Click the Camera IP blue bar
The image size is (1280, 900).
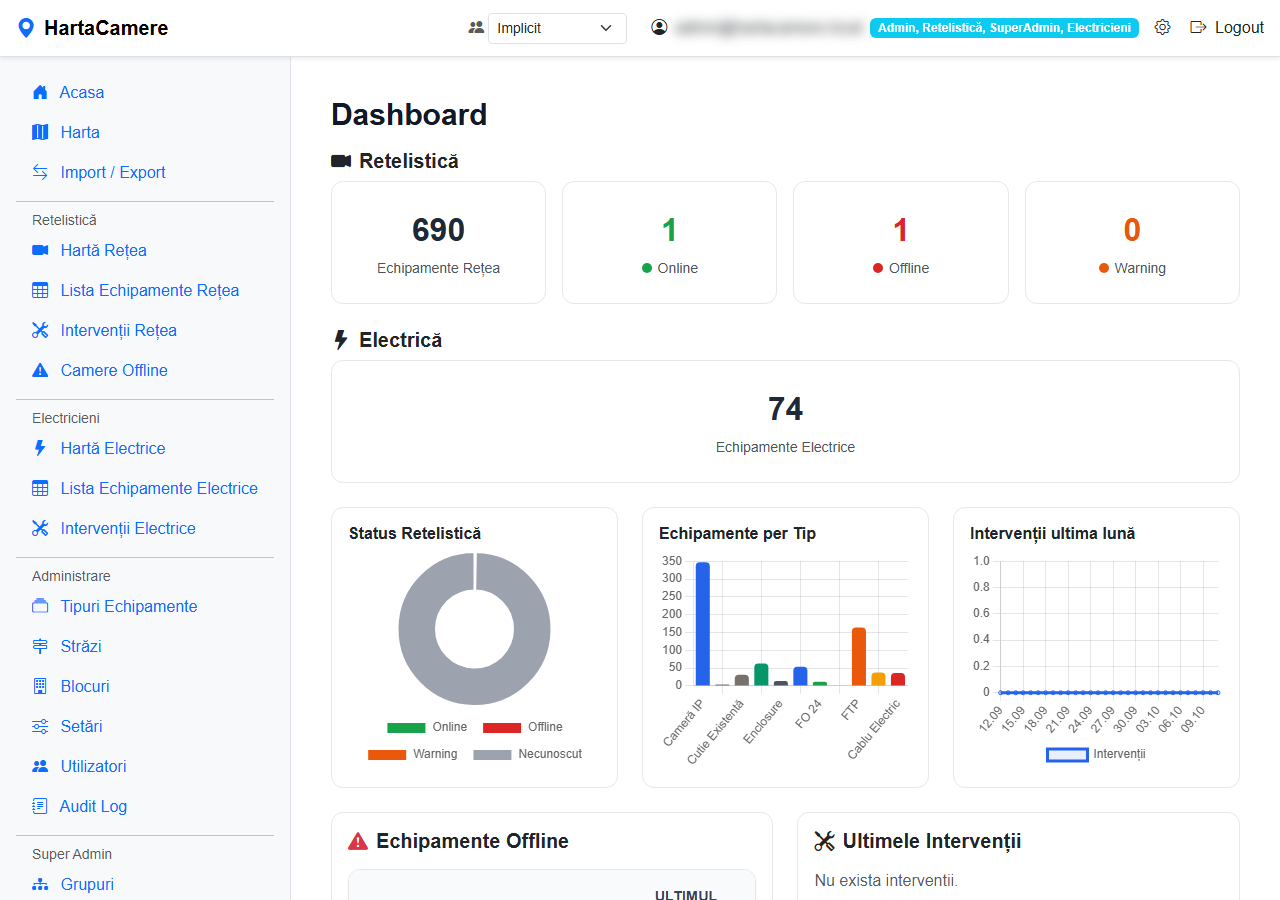702,624
